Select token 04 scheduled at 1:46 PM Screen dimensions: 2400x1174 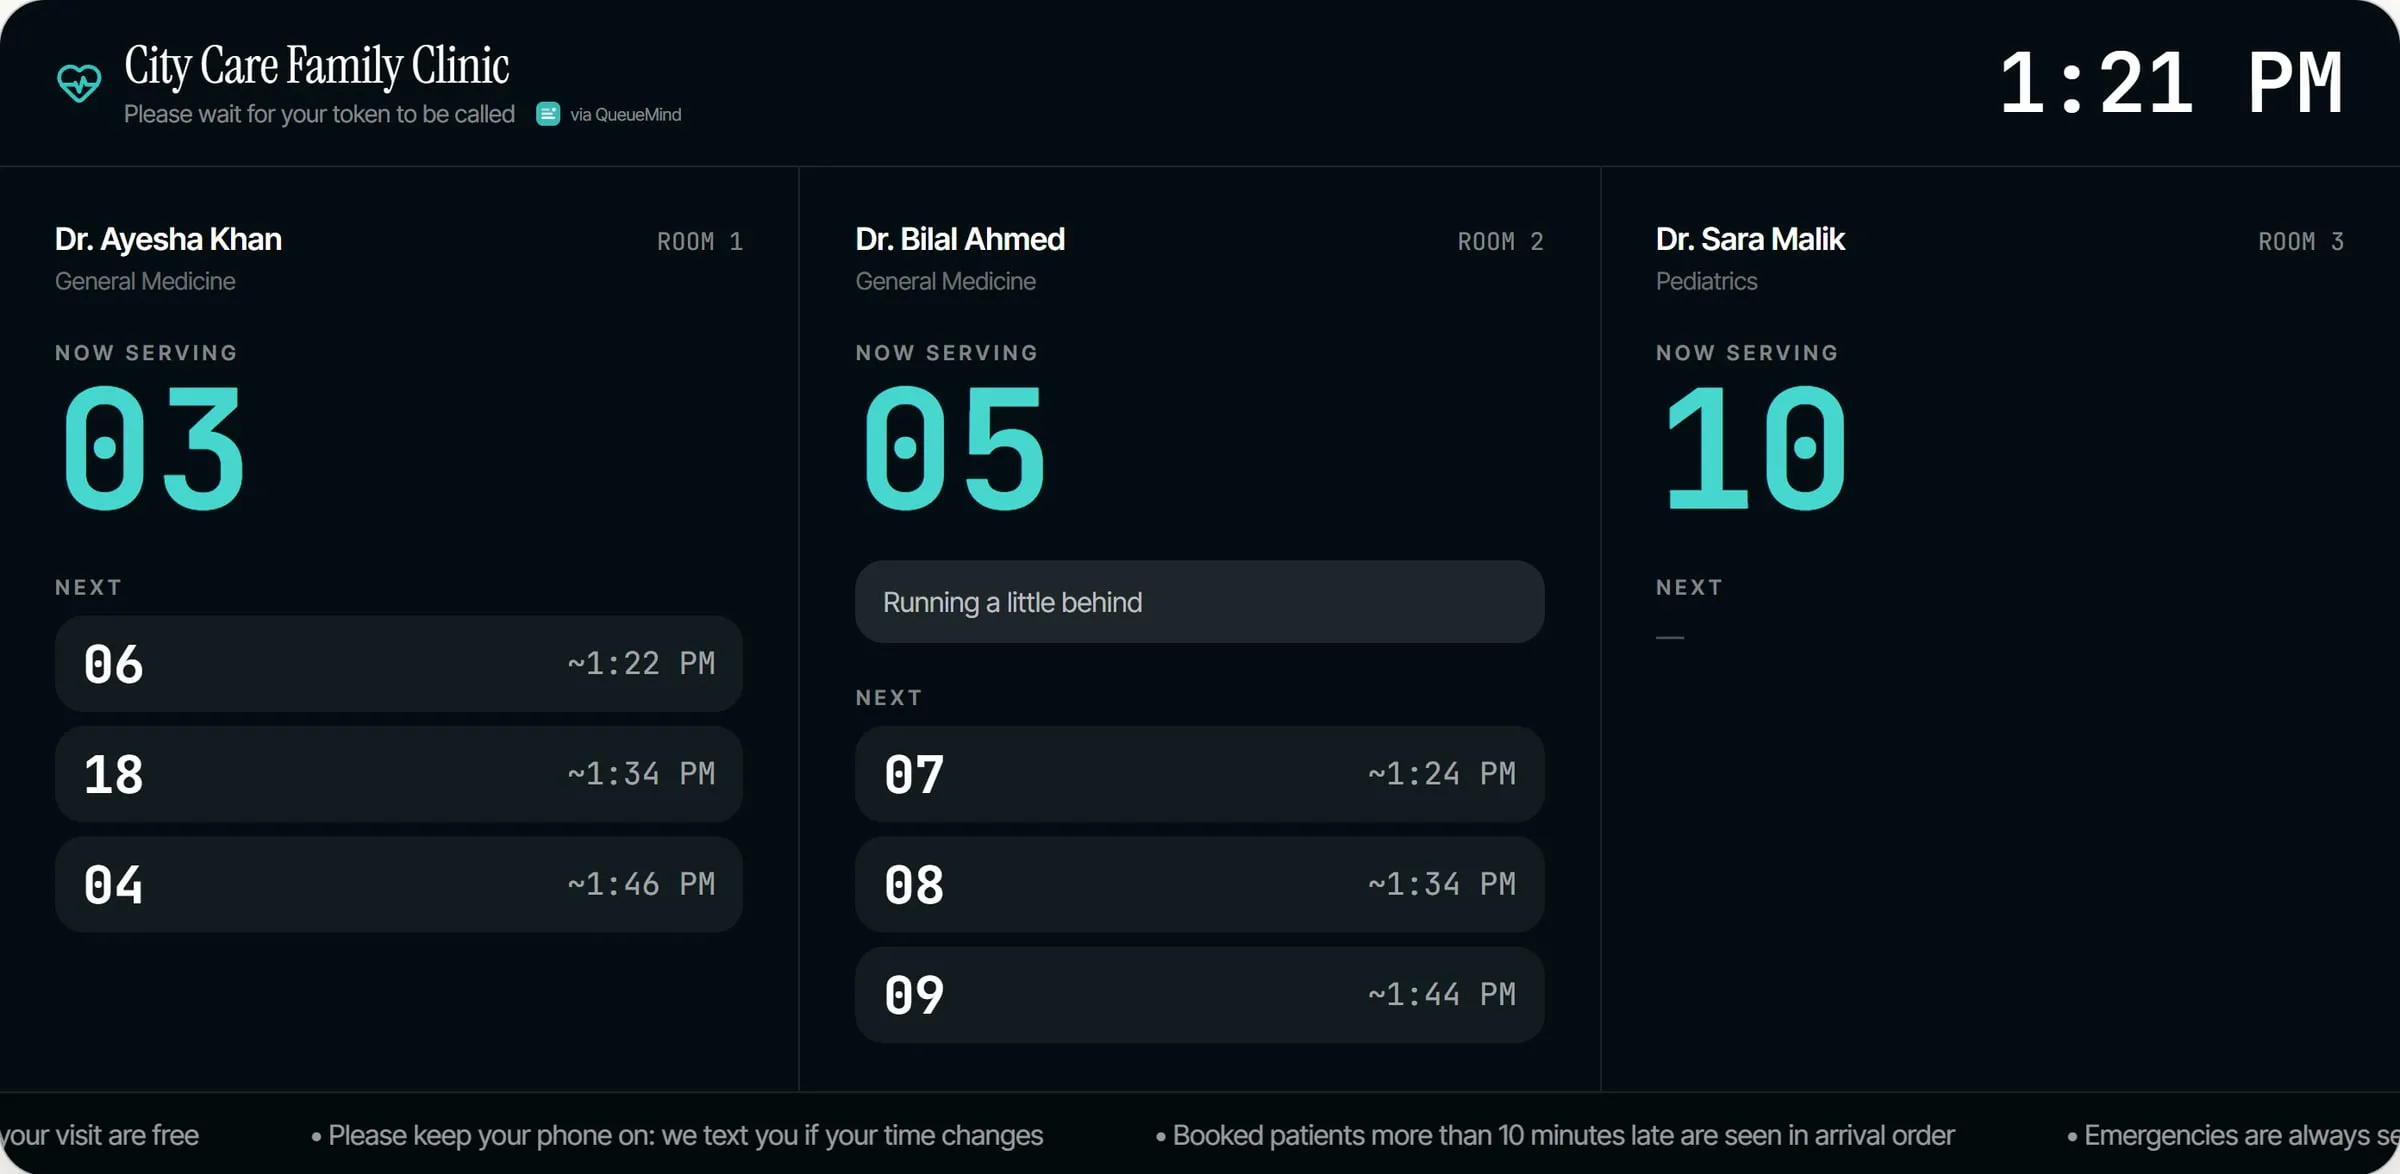(399, 884)
